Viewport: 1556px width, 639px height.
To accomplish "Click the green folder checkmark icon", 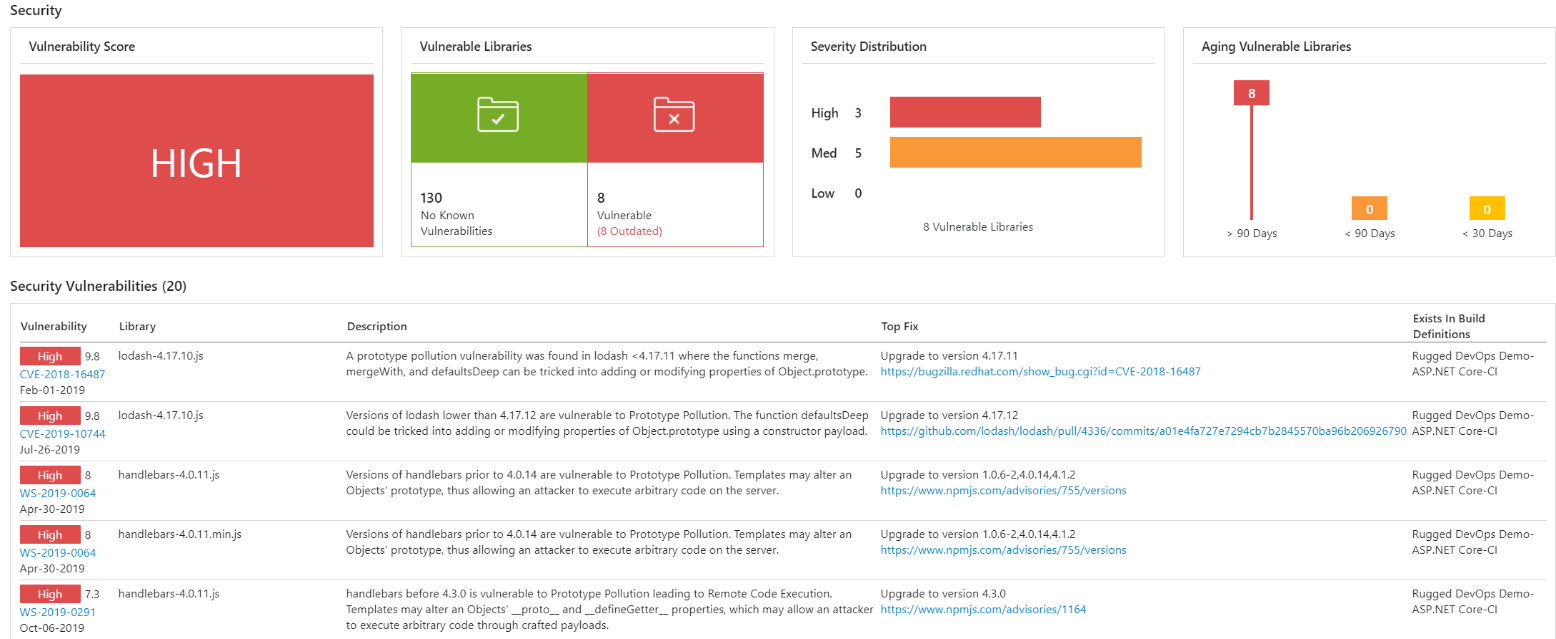I will coord(498,115).
